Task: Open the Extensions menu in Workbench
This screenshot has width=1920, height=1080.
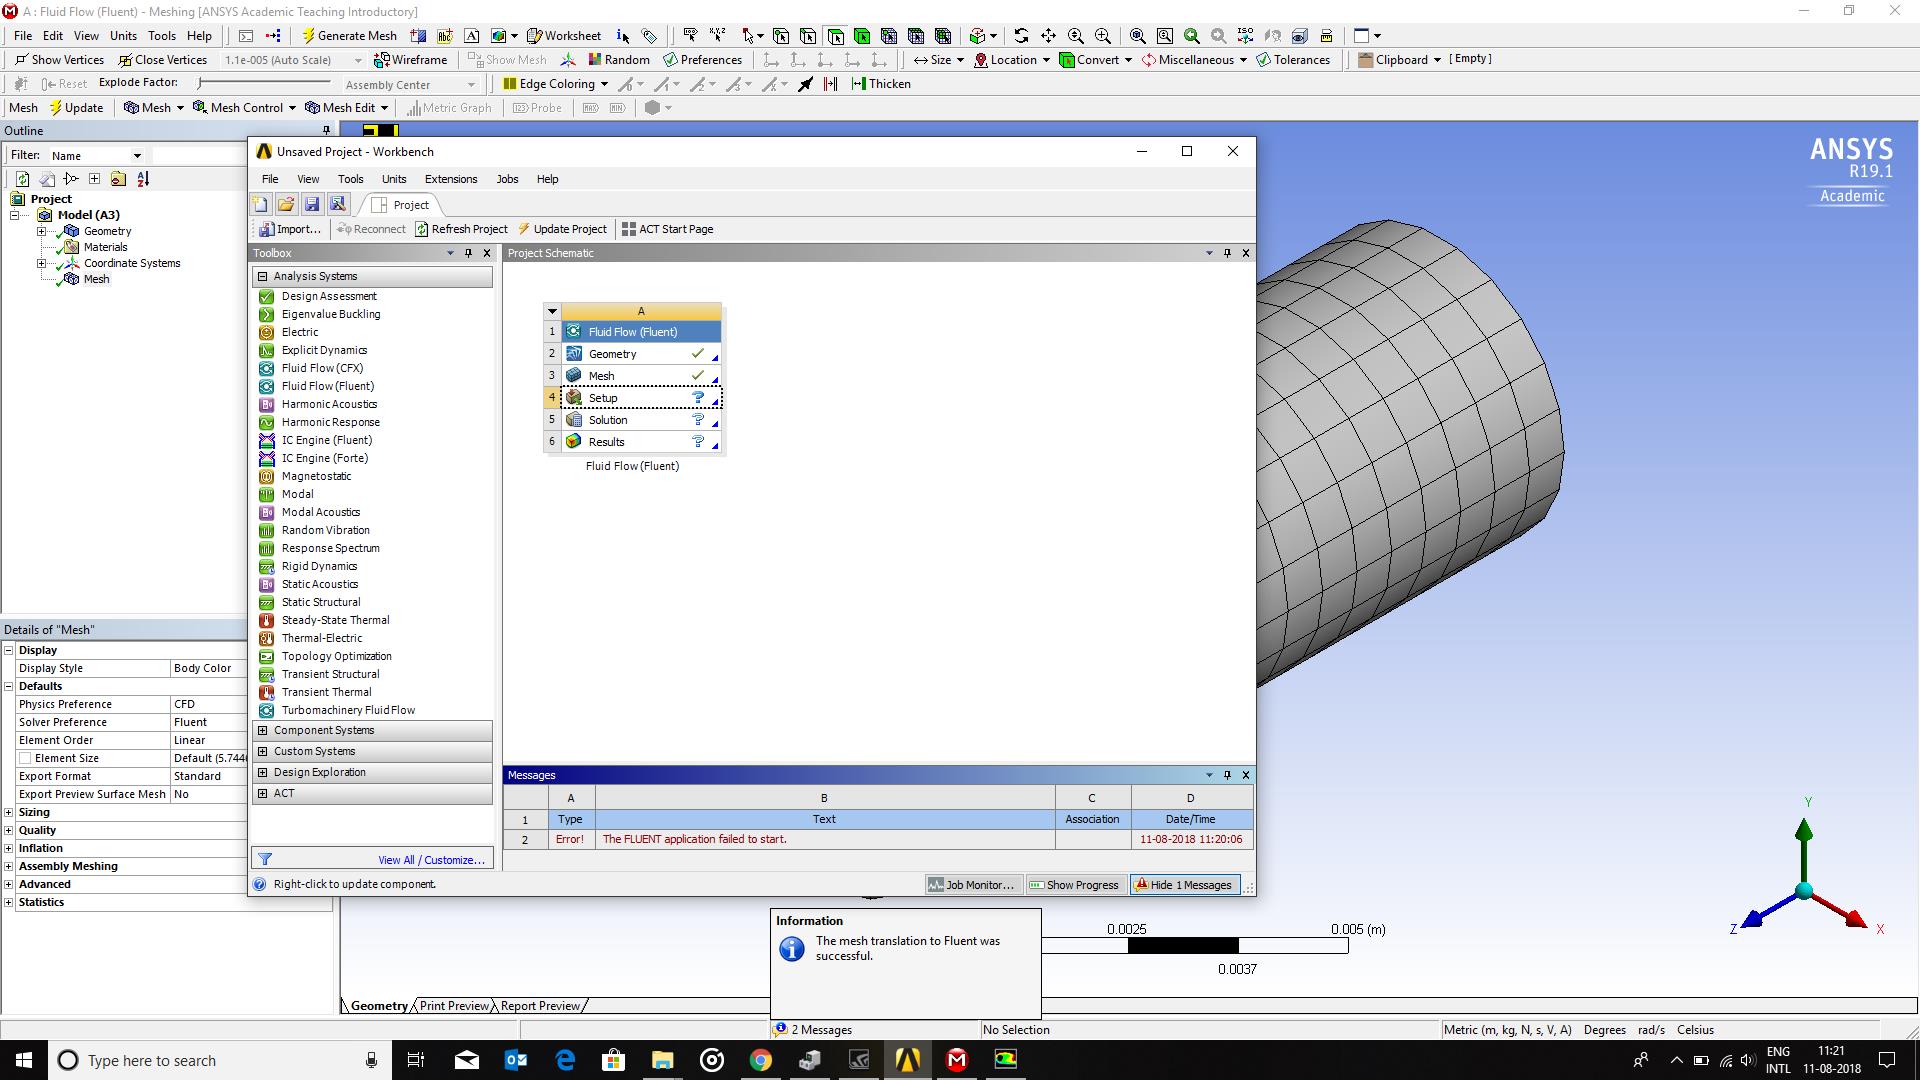Action: click(x=450, y=179)
